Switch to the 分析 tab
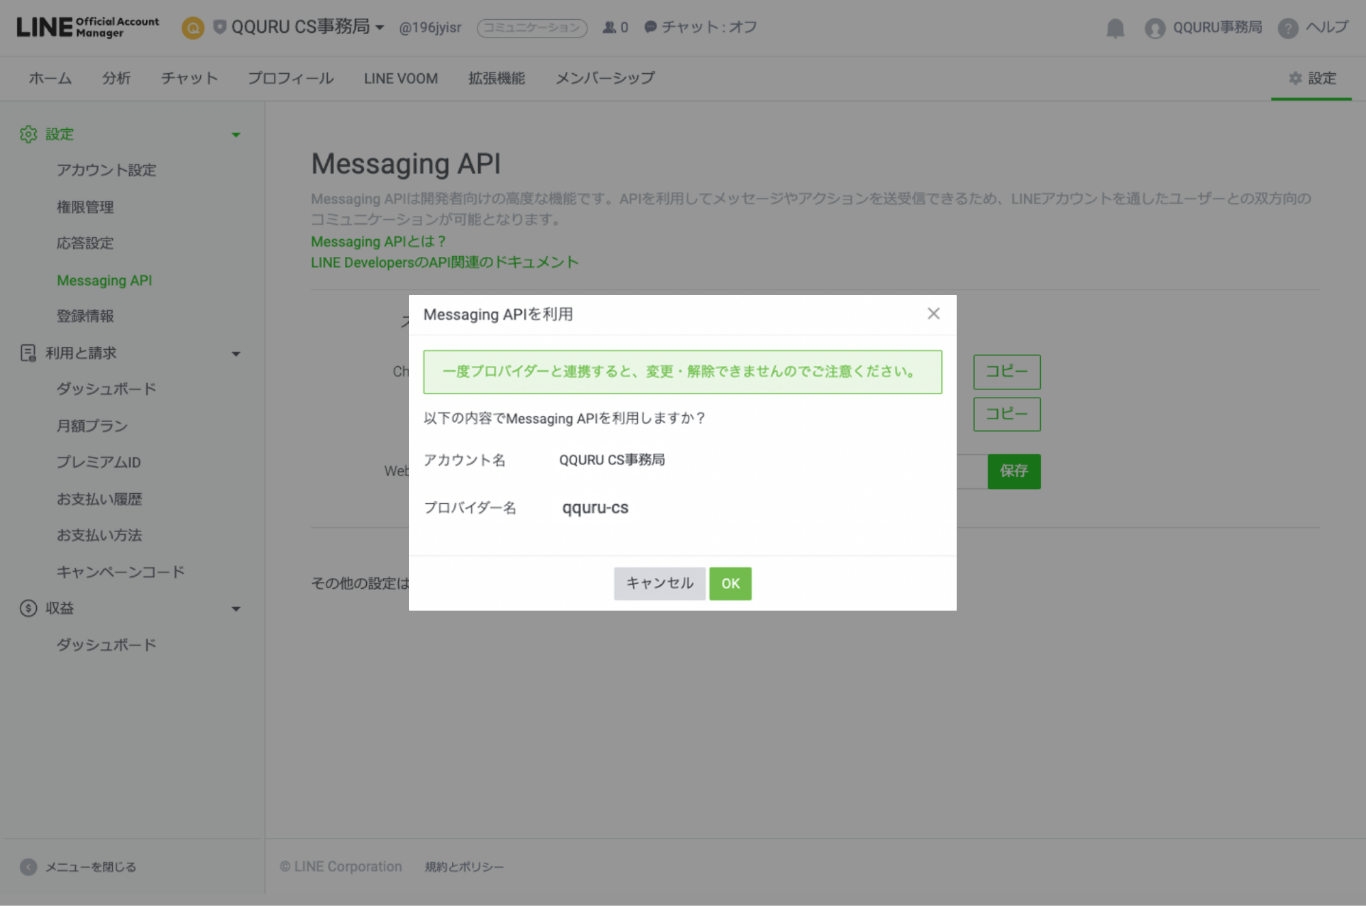 (116, 78)
